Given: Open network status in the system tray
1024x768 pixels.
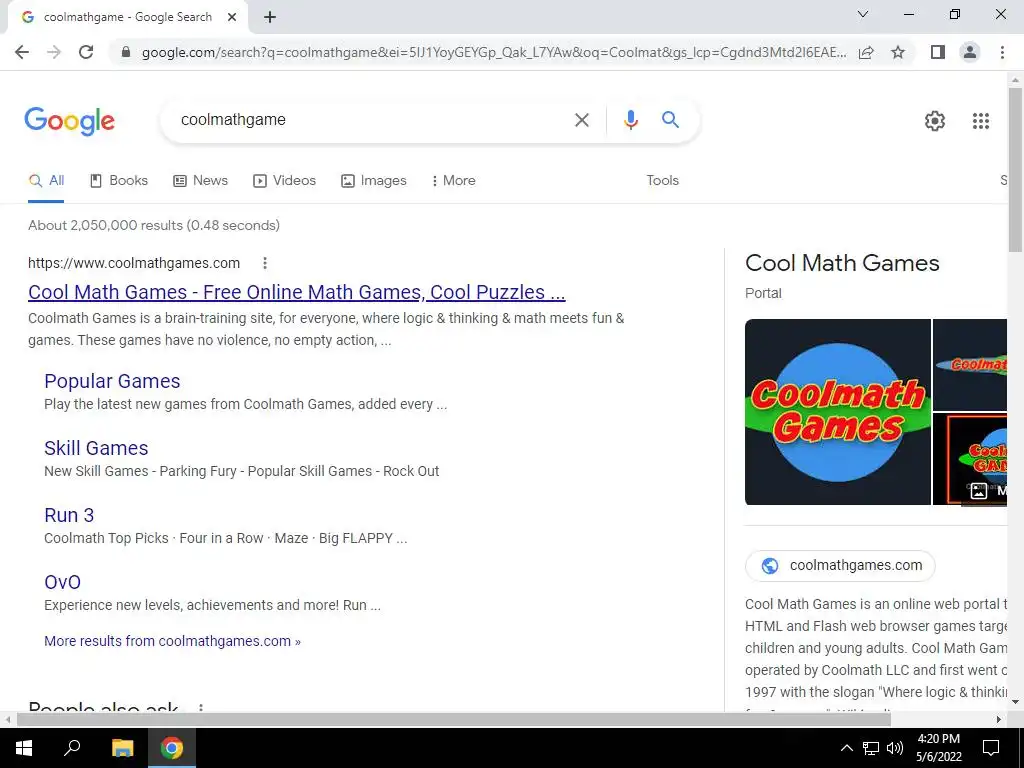Looking at the screenshot, I should (x=871, y=748).
